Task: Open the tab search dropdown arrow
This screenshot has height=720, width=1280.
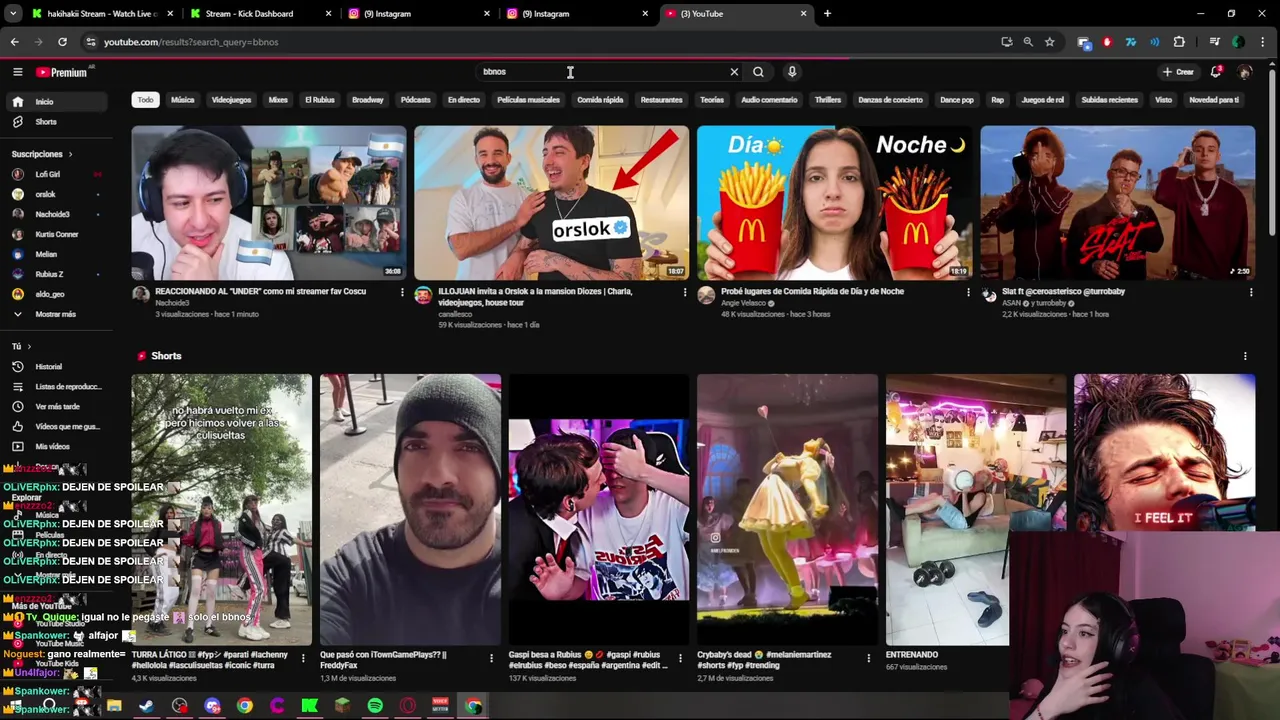Action: 13,14
